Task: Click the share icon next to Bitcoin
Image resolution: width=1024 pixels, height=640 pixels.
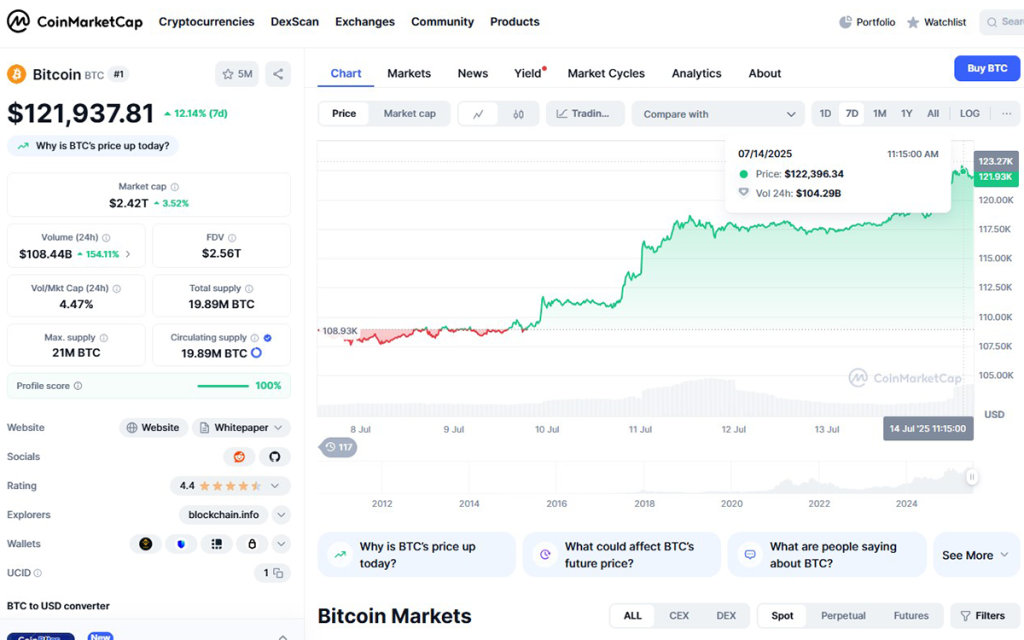Action: (278, 74)
